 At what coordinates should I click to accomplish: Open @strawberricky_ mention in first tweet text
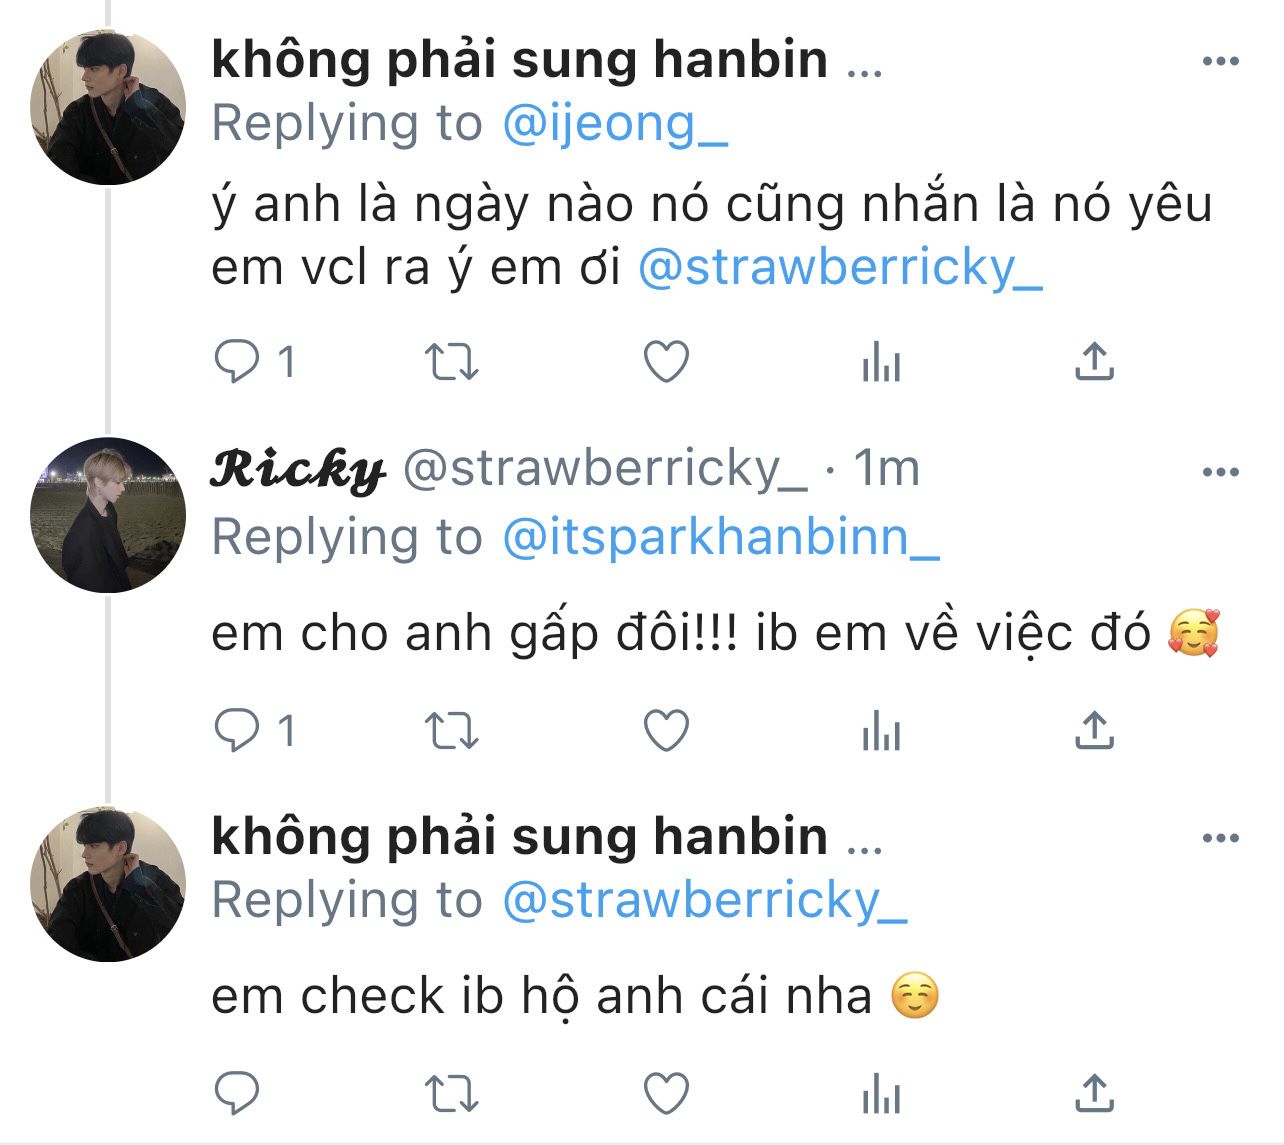tap(840, 268)
